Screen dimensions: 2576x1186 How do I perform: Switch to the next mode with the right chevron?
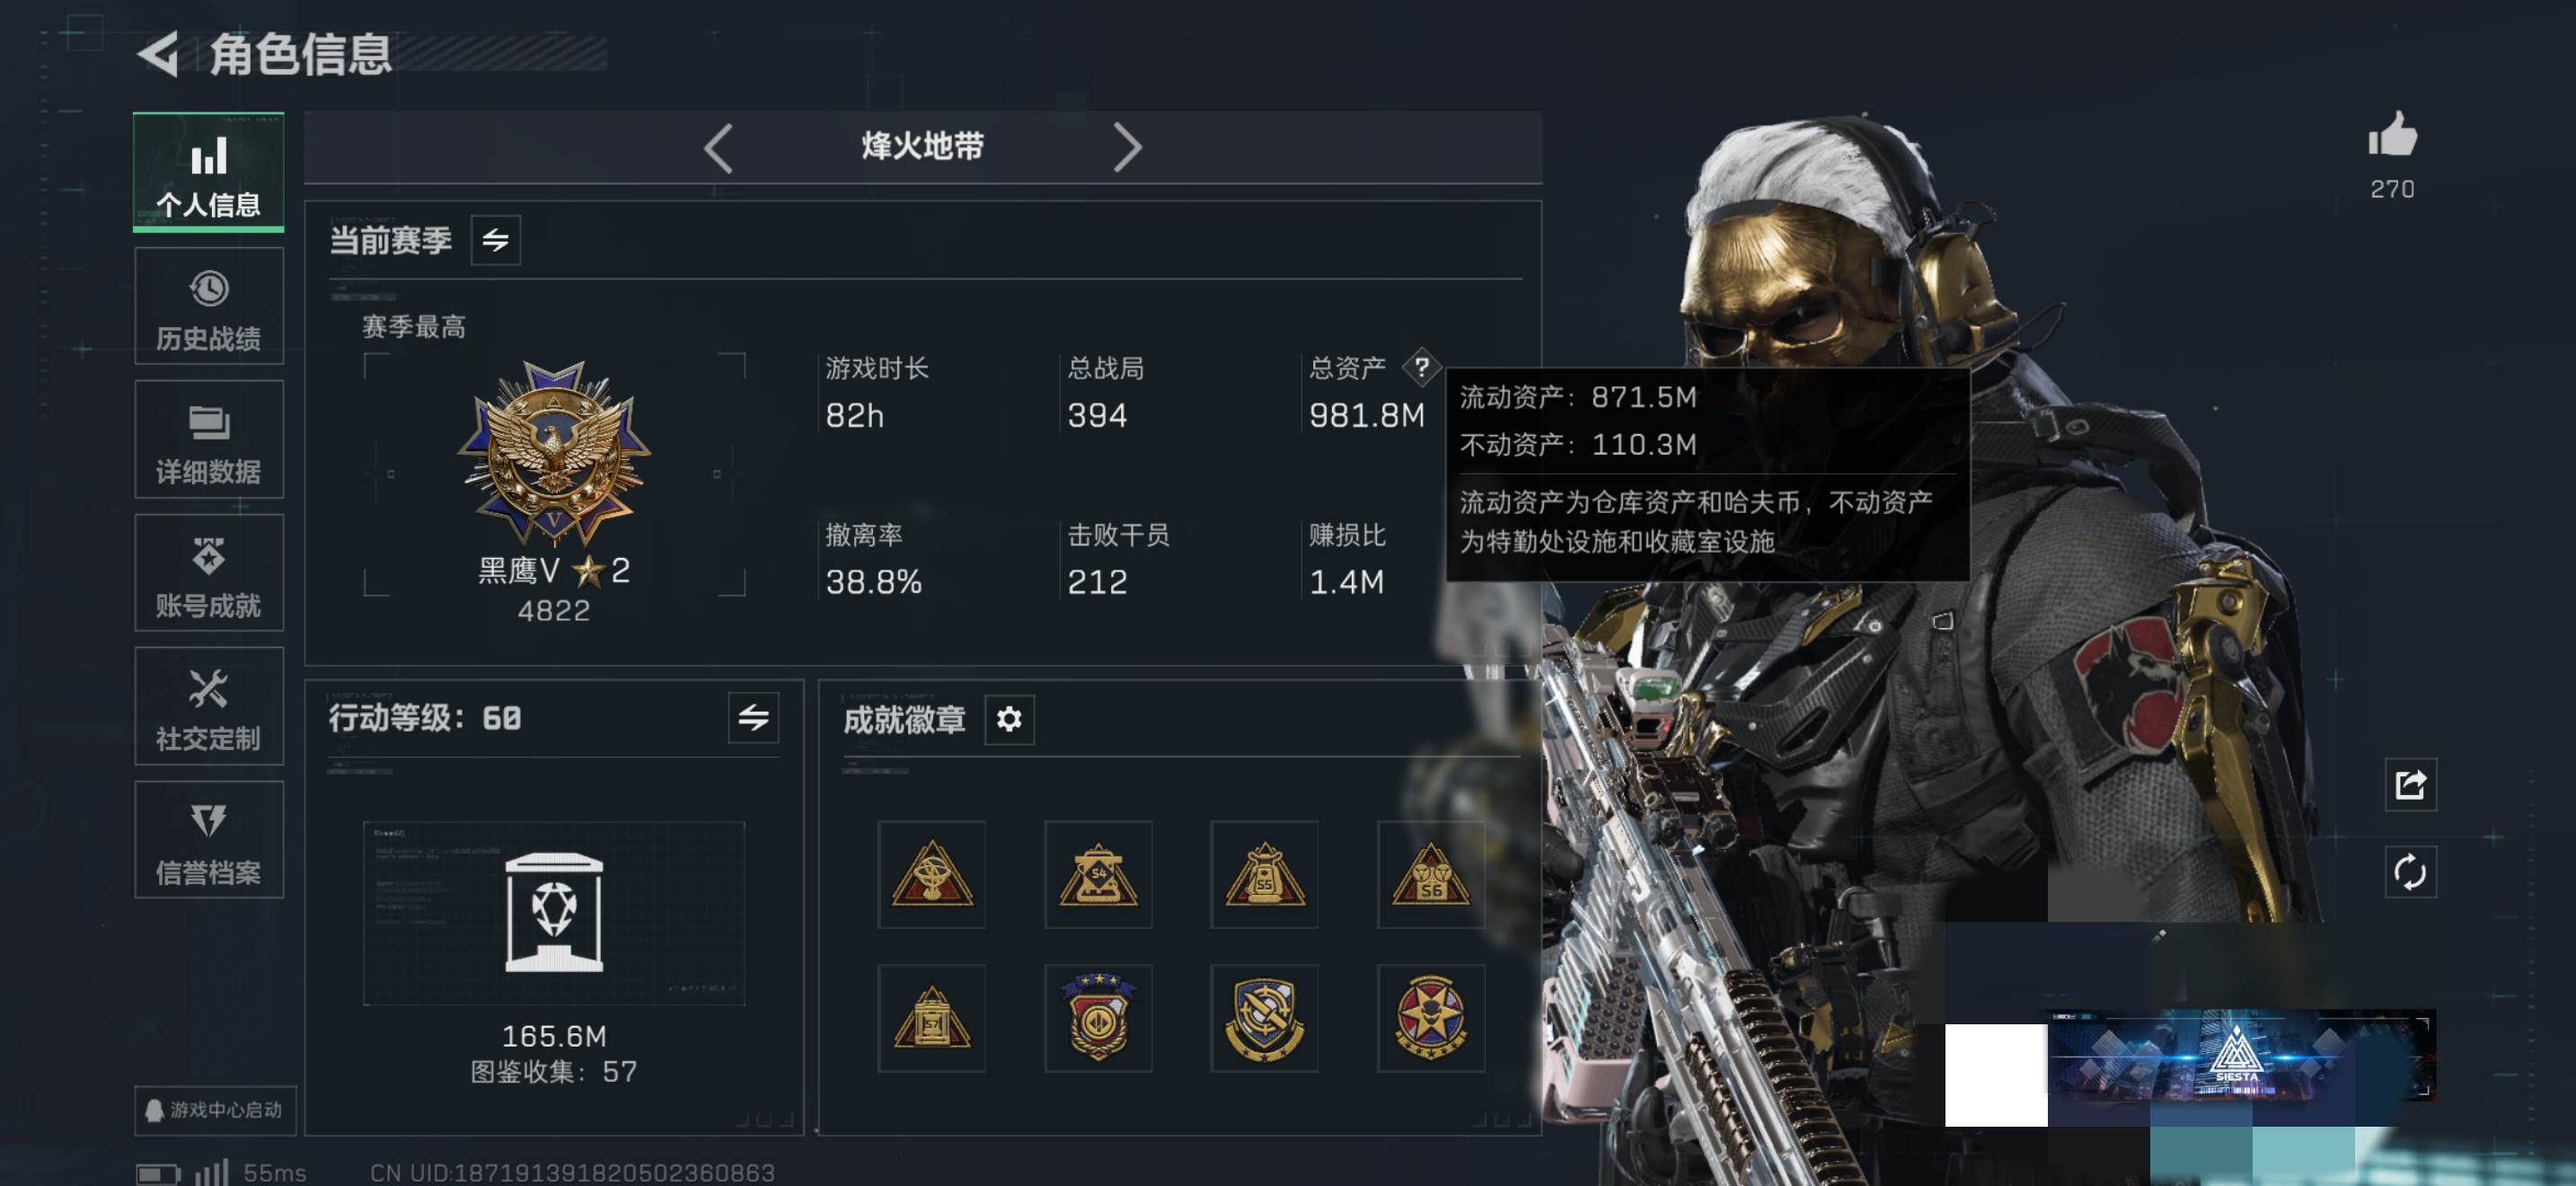tap(1127, 148)
